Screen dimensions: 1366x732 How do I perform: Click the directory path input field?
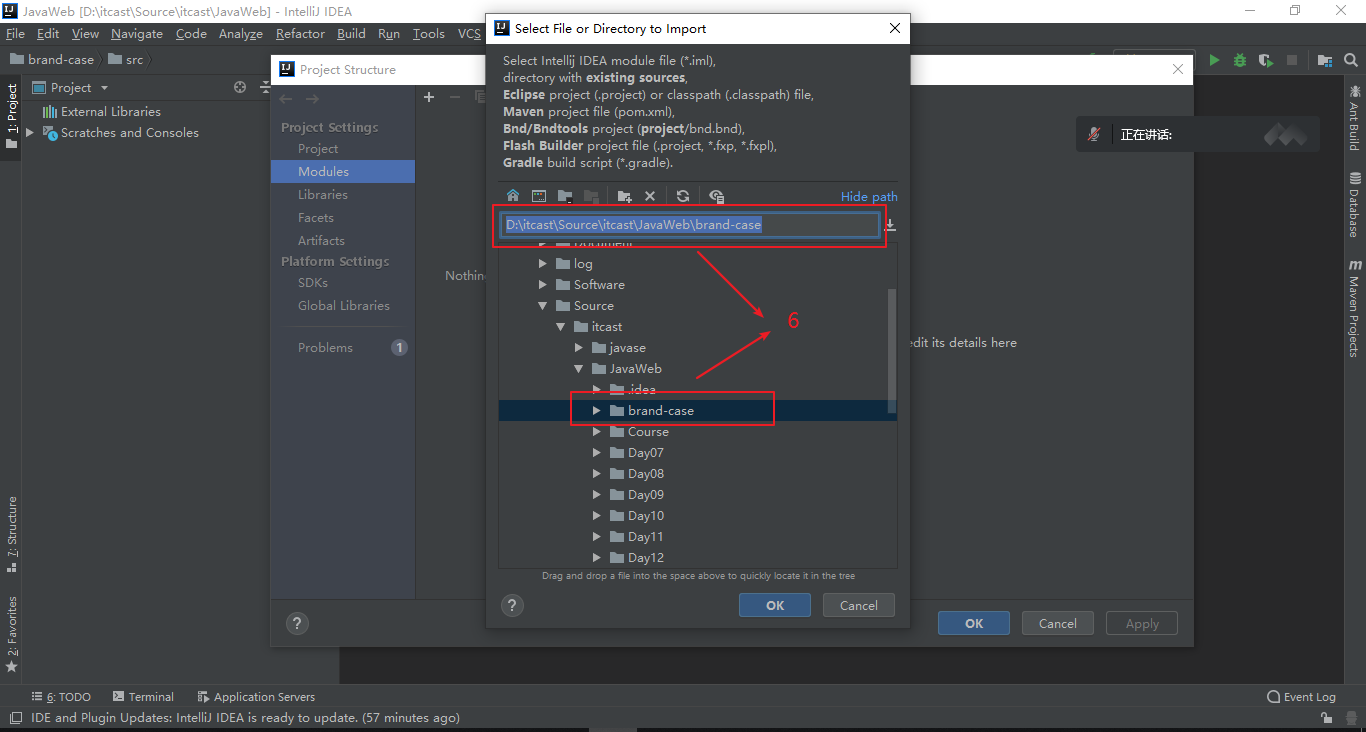tap(690, 225)
